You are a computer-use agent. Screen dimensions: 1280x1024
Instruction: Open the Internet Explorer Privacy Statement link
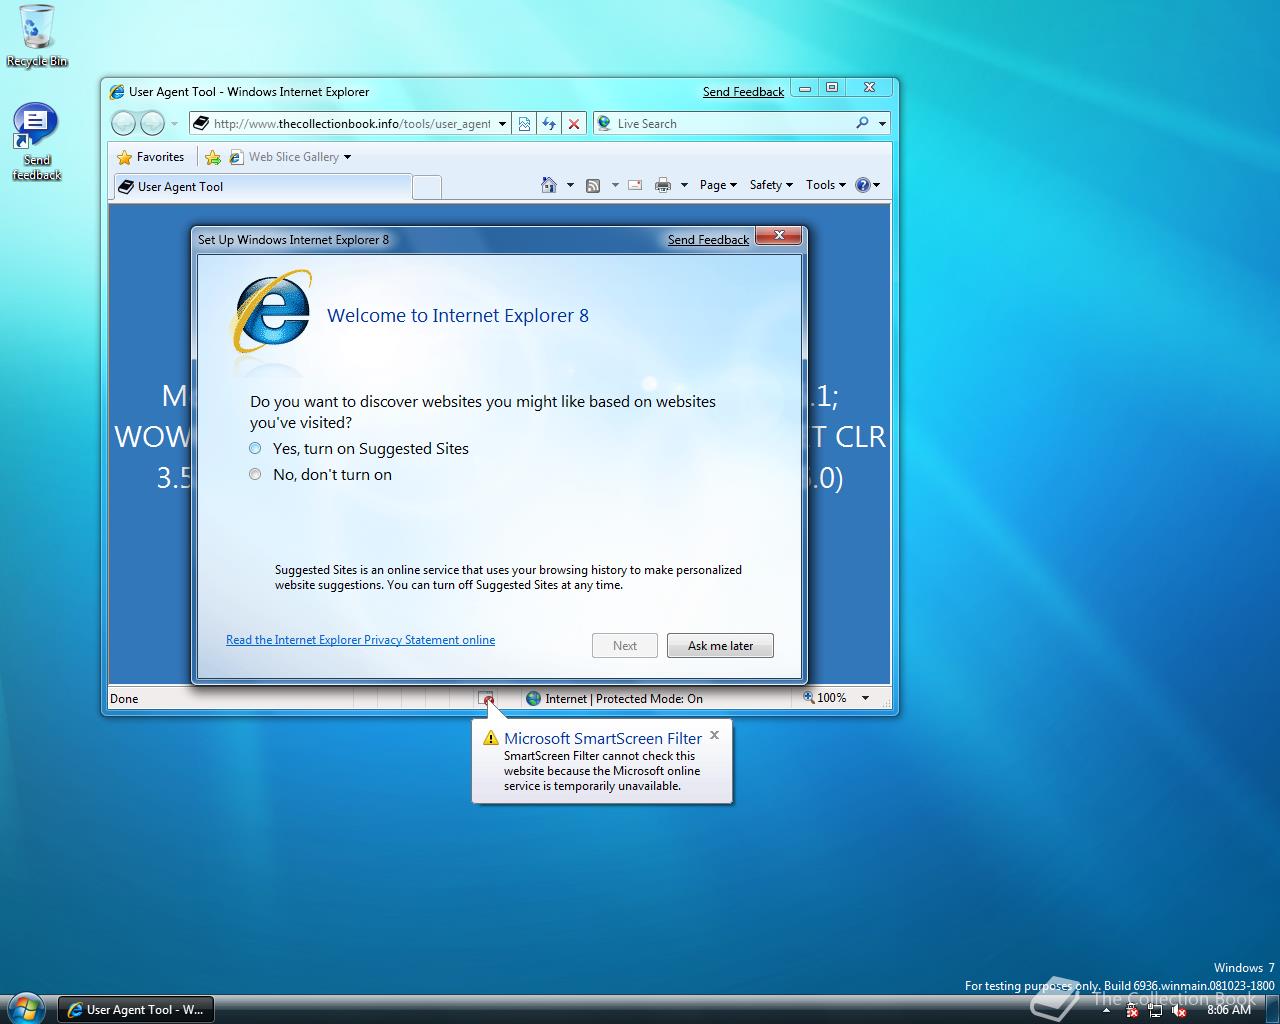[x=360, y=640]
